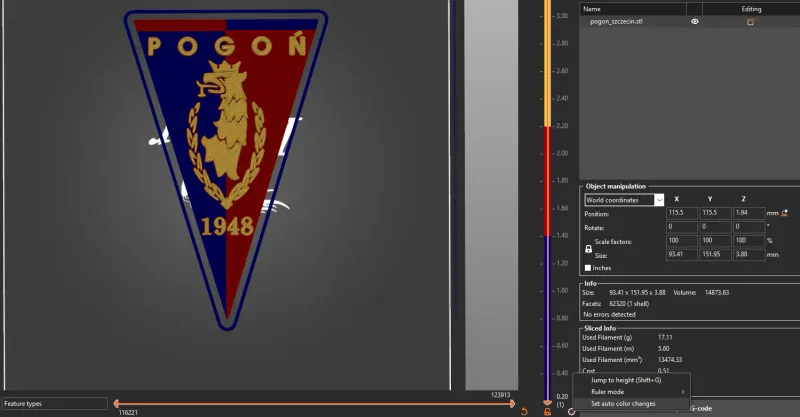Click the edit icon for pogon_szczecin.stl
800x417 pixels.
751,22
